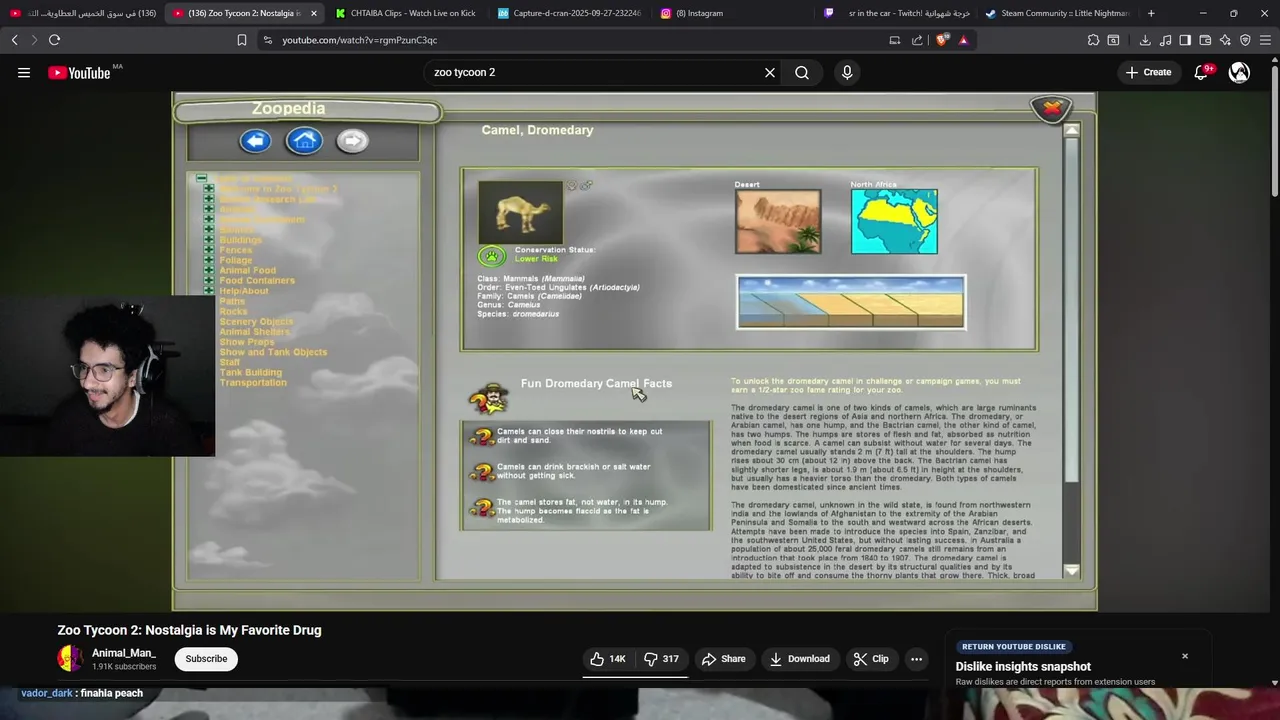This screenshot has height=720, width=1280.
Task: Click the 'Lower Risk' conservation status text
Action: 536,259
